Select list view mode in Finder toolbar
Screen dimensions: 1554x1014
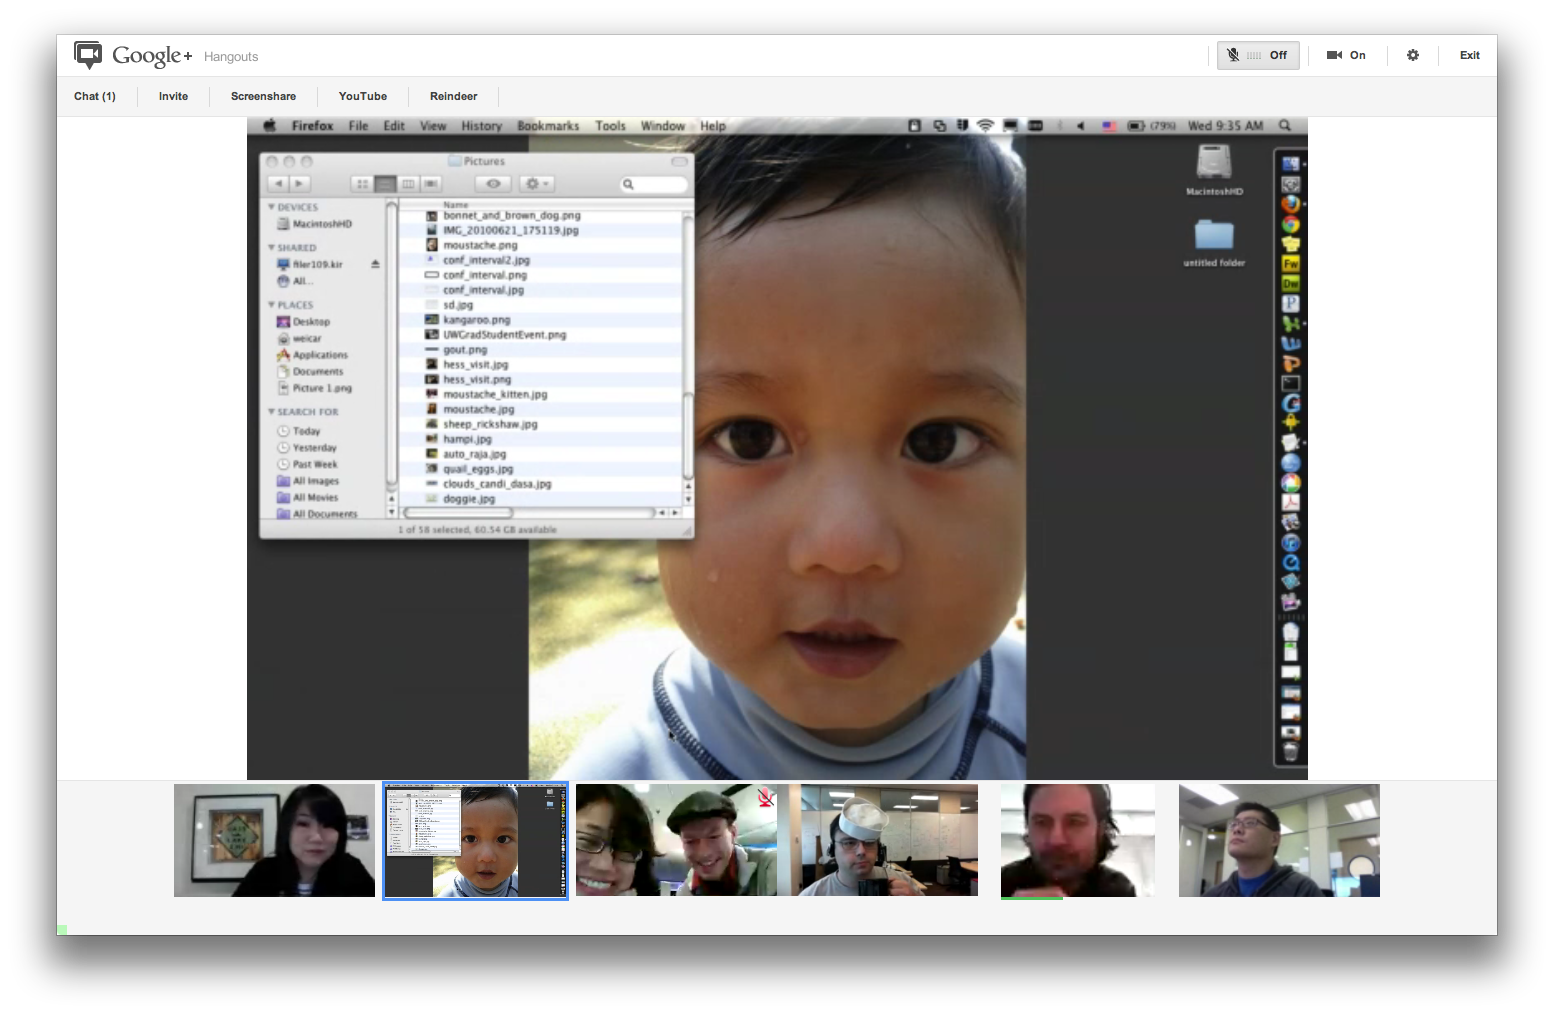click(385, 184)
